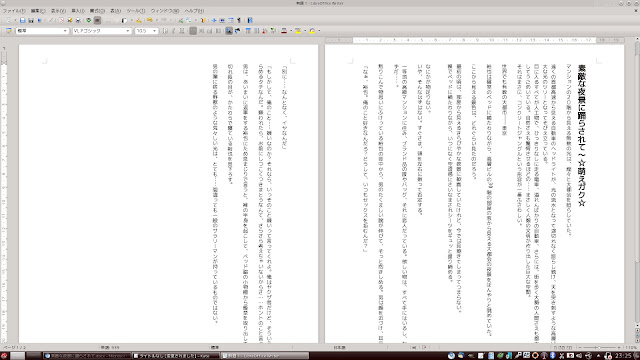Screen dimensions: 640x360
Task: Open the 編集 menu
Action: pyautogui.click(x=38, y=11)
